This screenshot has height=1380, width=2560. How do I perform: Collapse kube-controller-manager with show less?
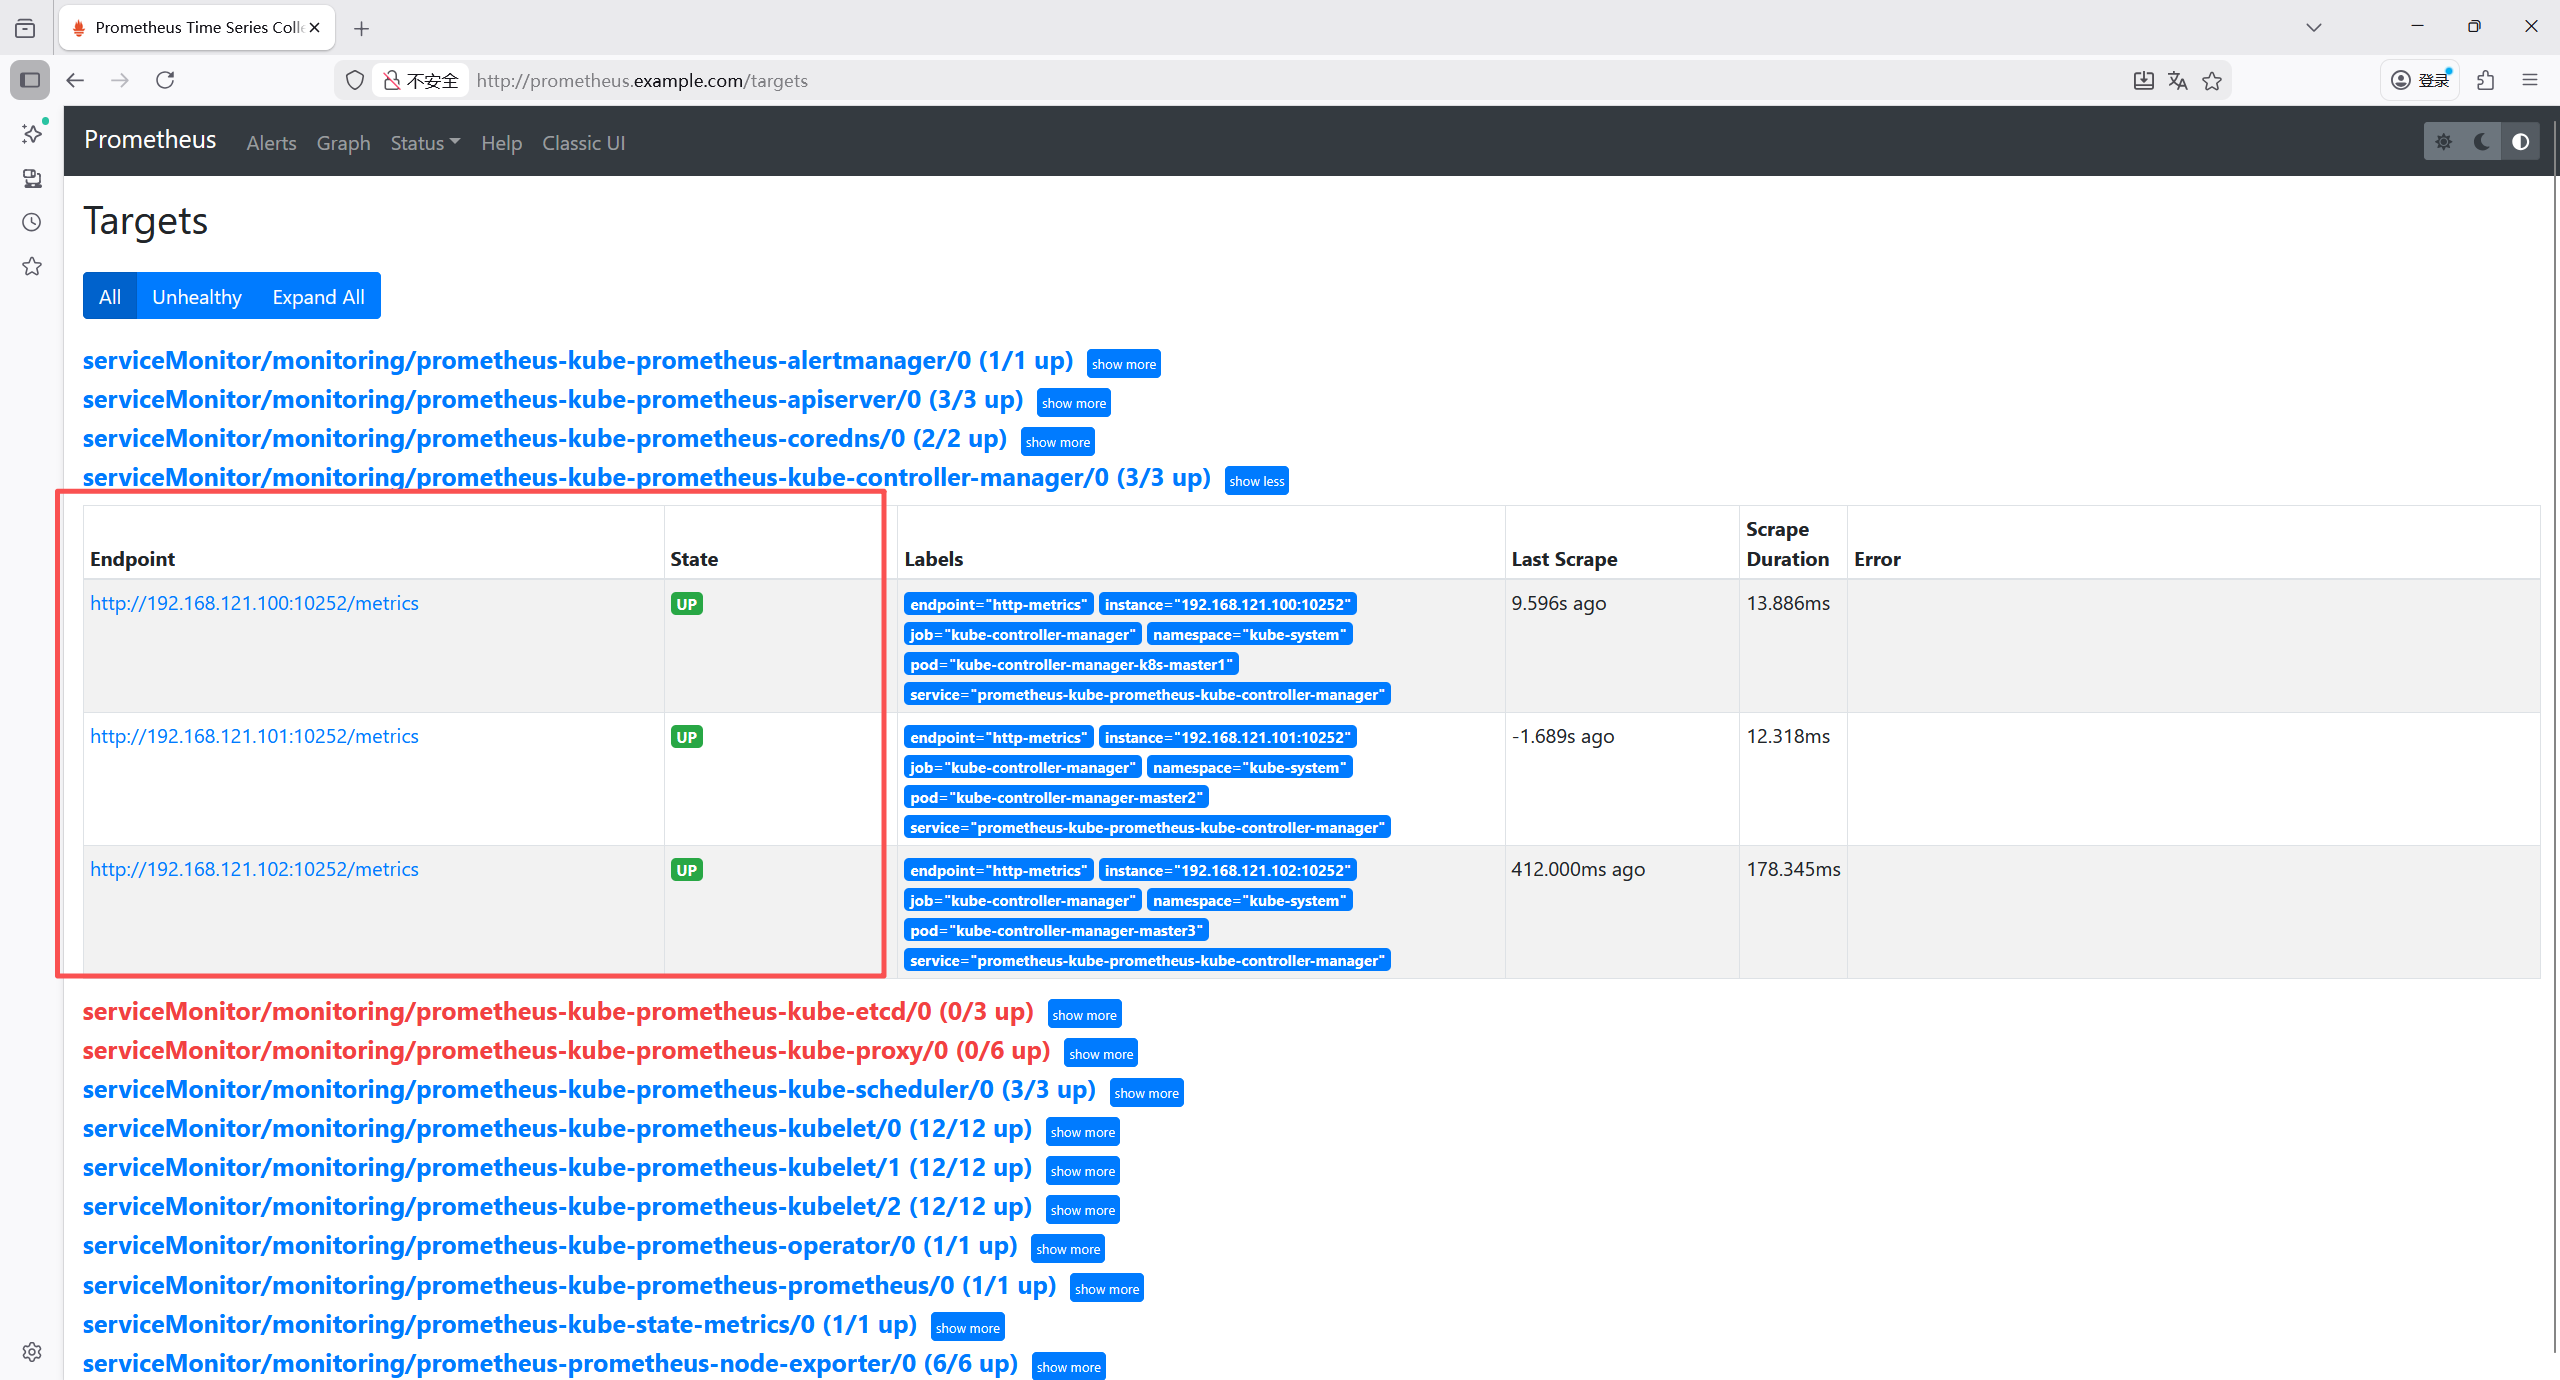1256,481
